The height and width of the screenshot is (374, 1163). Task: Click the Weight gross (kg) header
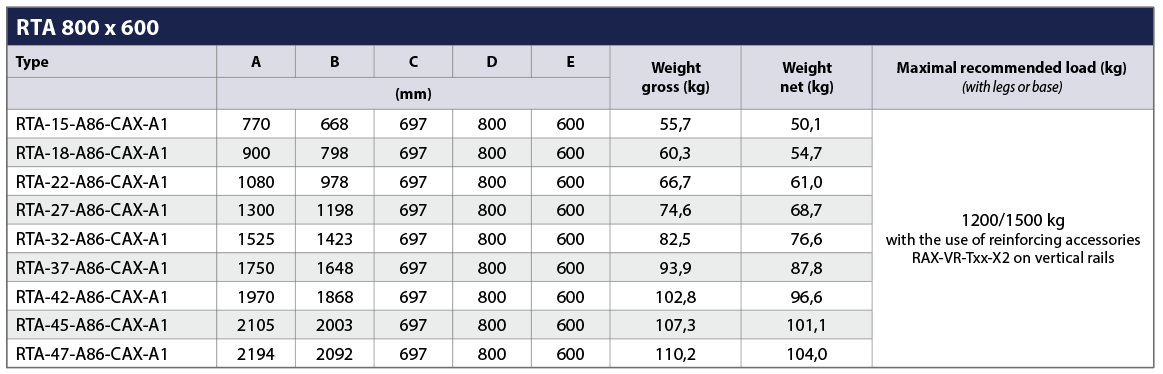(x=675, y=77)
